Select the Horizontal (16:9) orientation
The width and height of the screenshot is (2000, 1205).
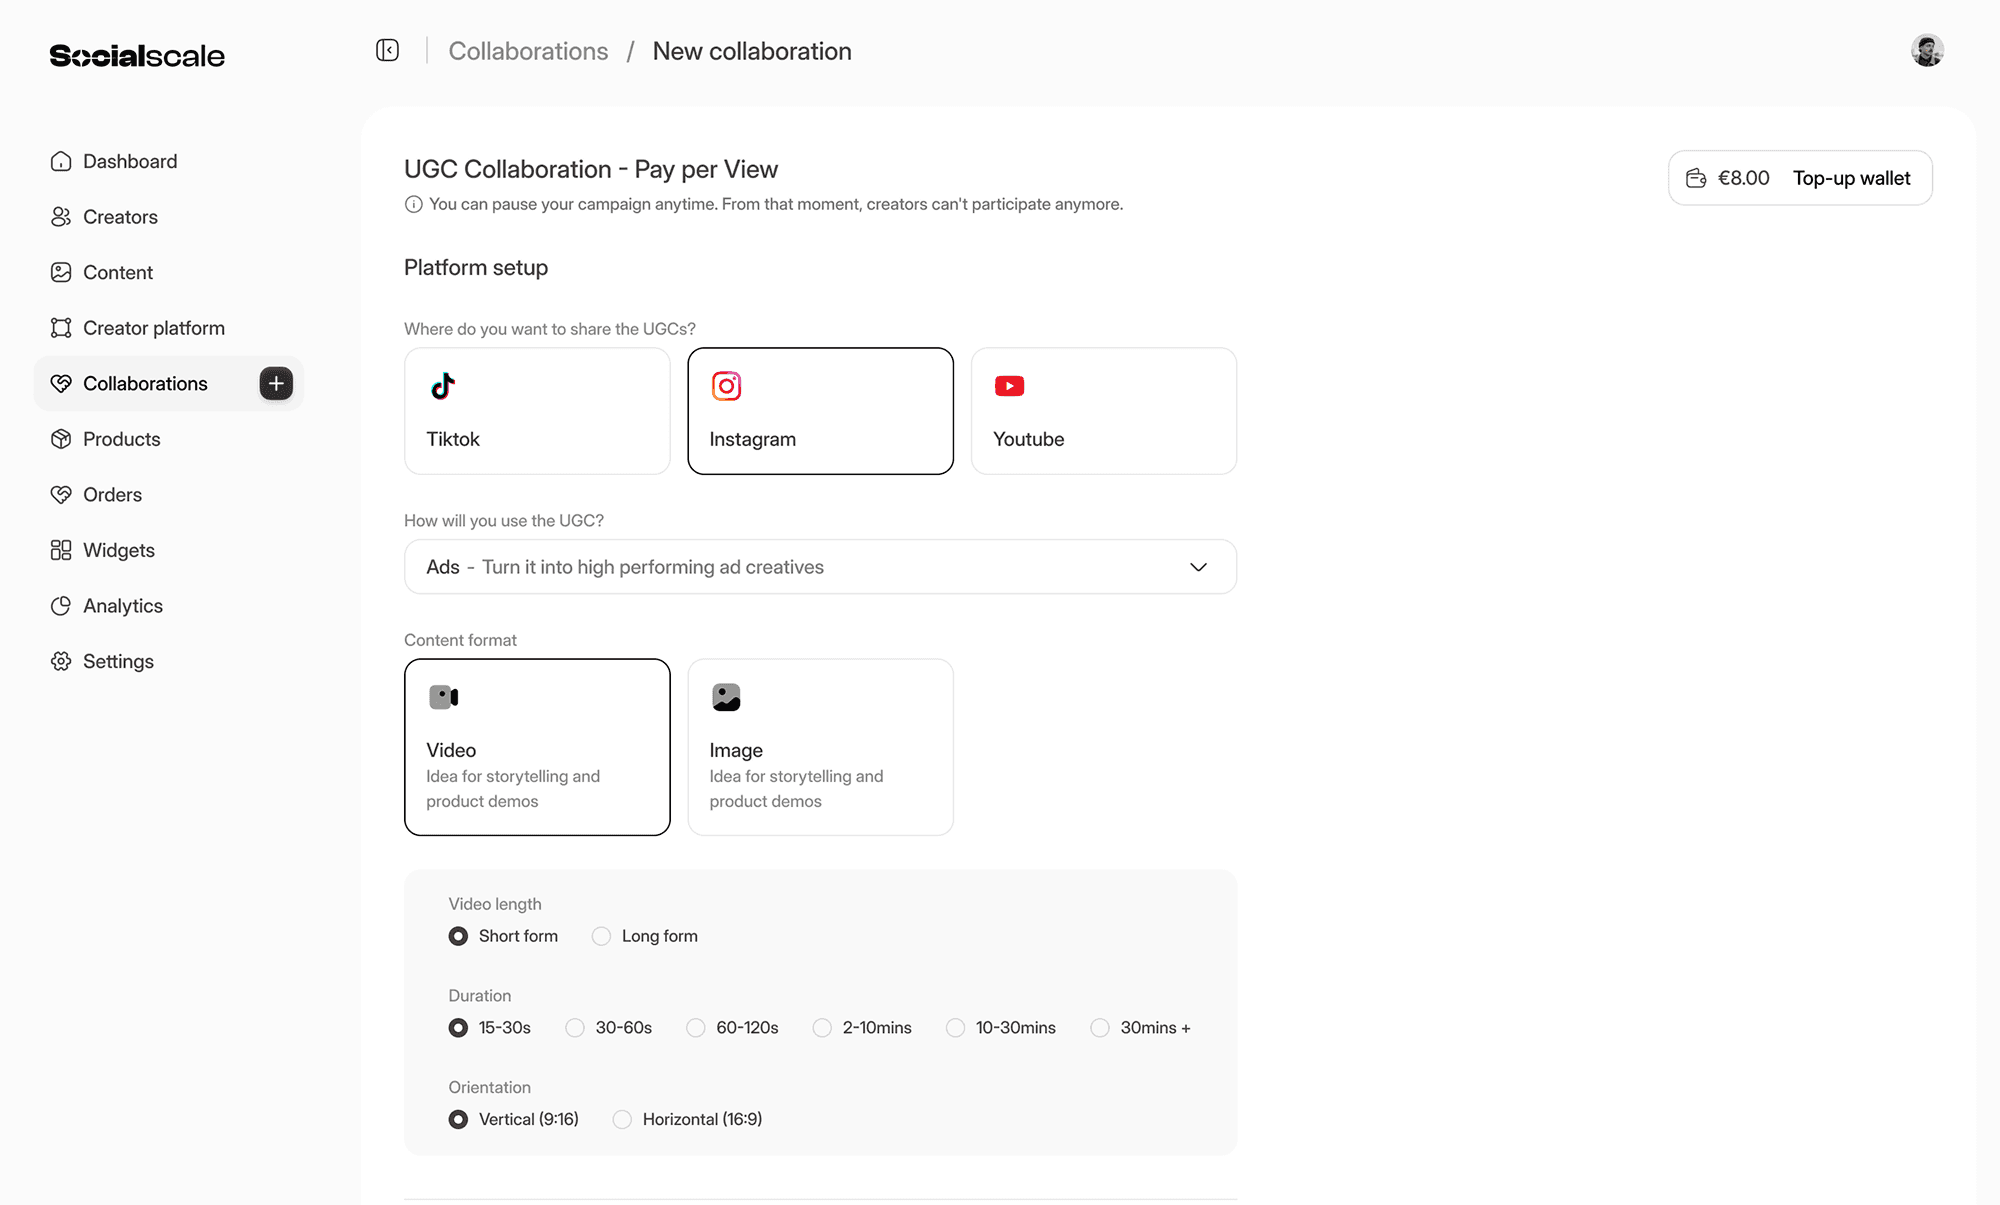[x=622, y=1119]
